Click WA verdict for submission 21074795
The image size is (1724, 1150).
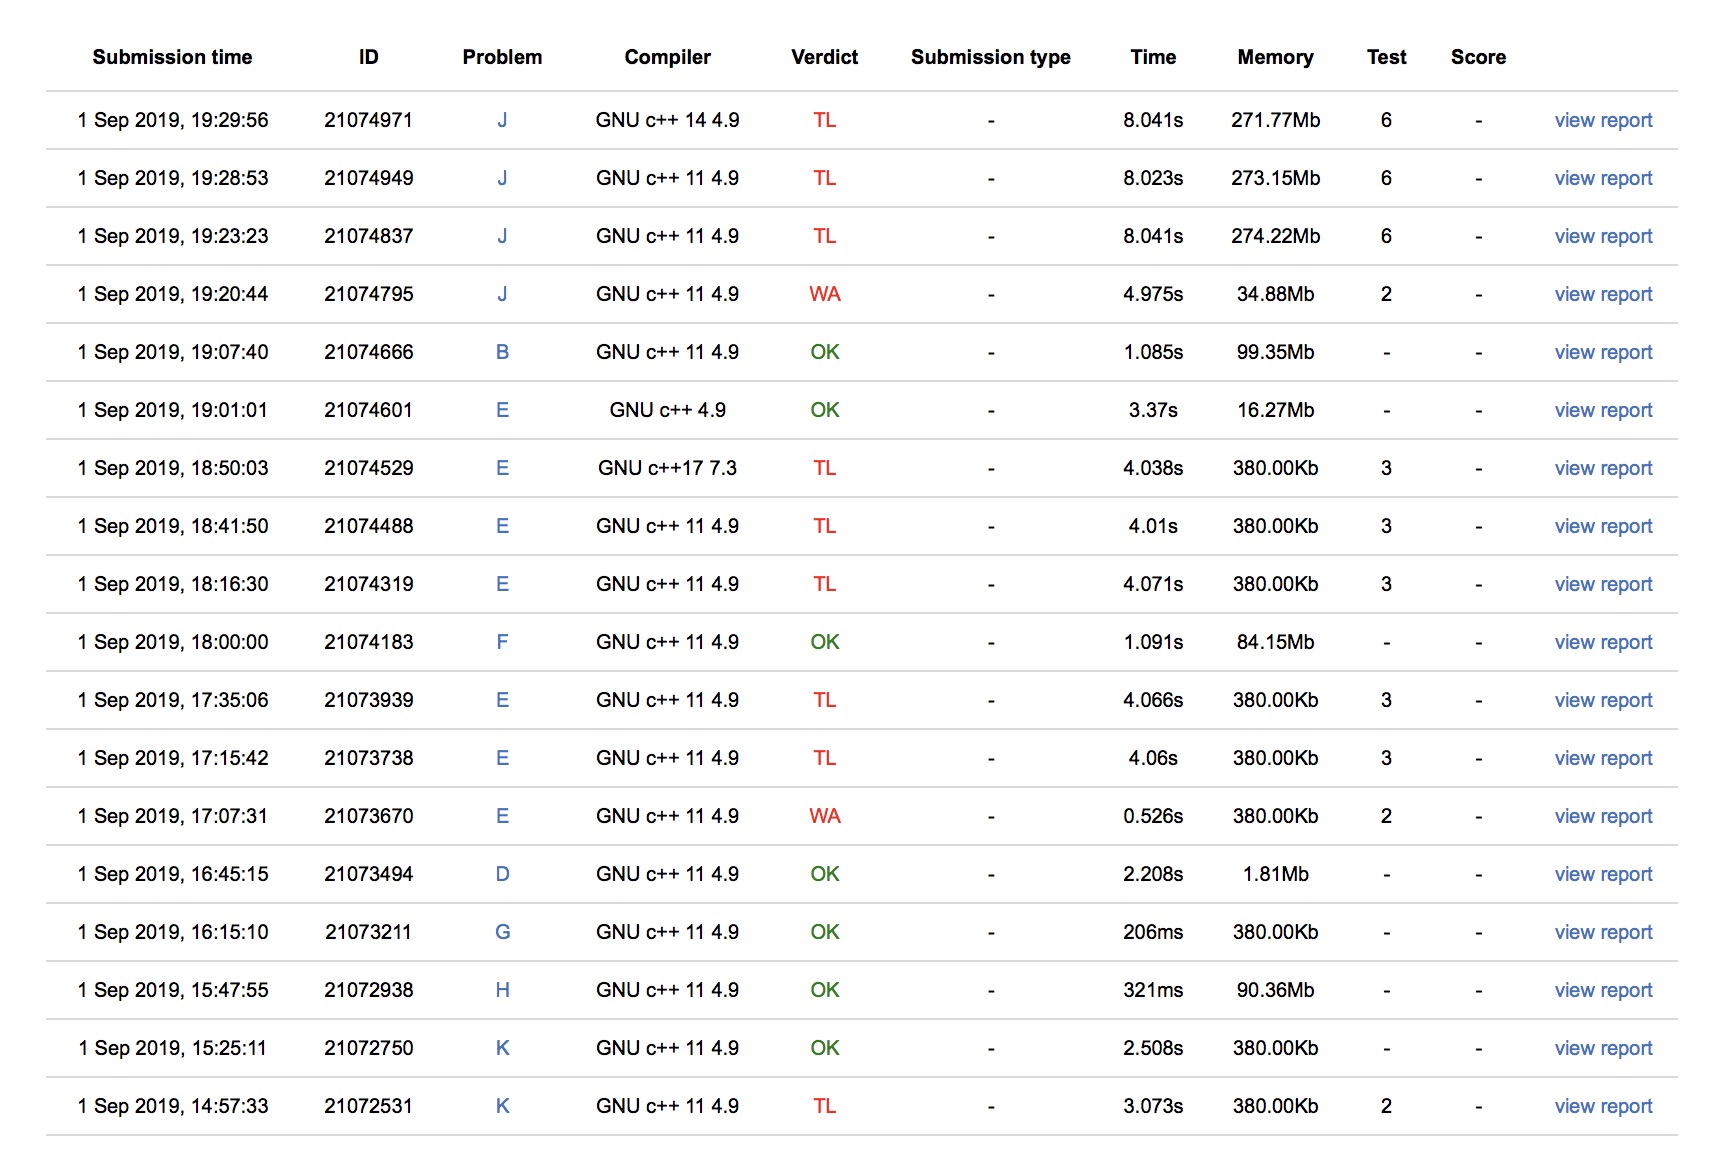point(824,294)
